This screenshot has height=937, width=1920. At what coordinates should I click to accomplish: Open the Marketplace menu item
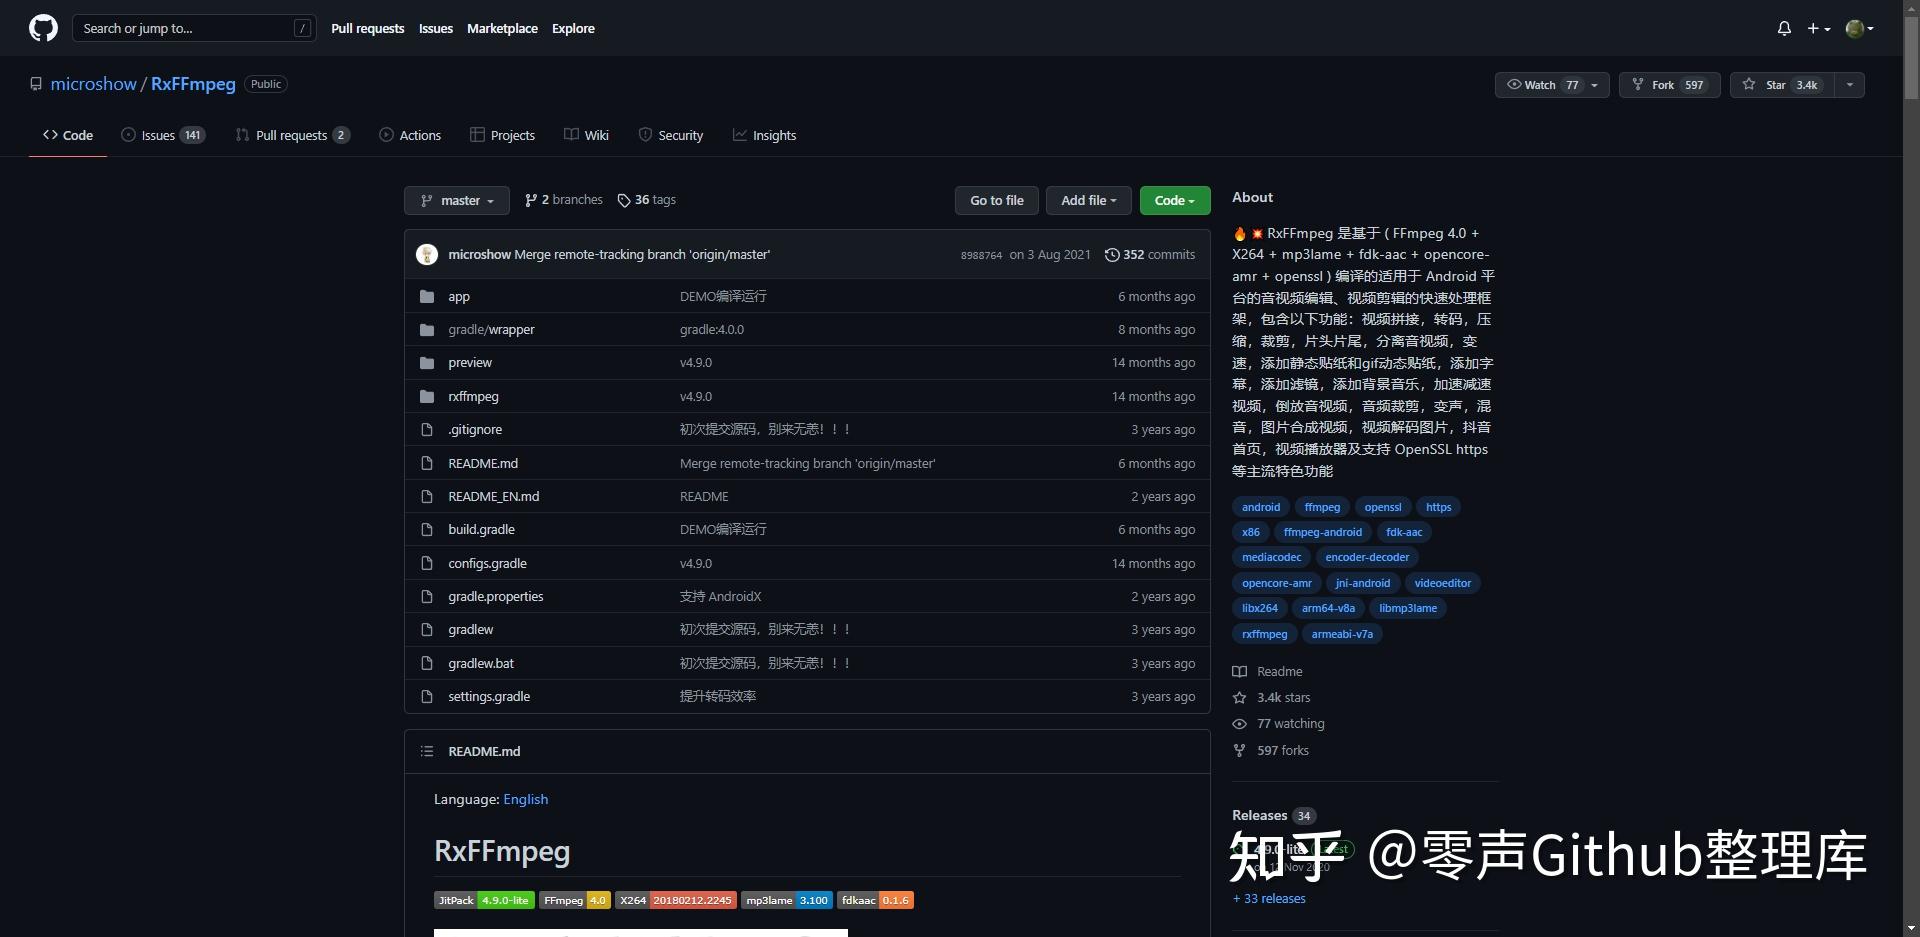502,28
